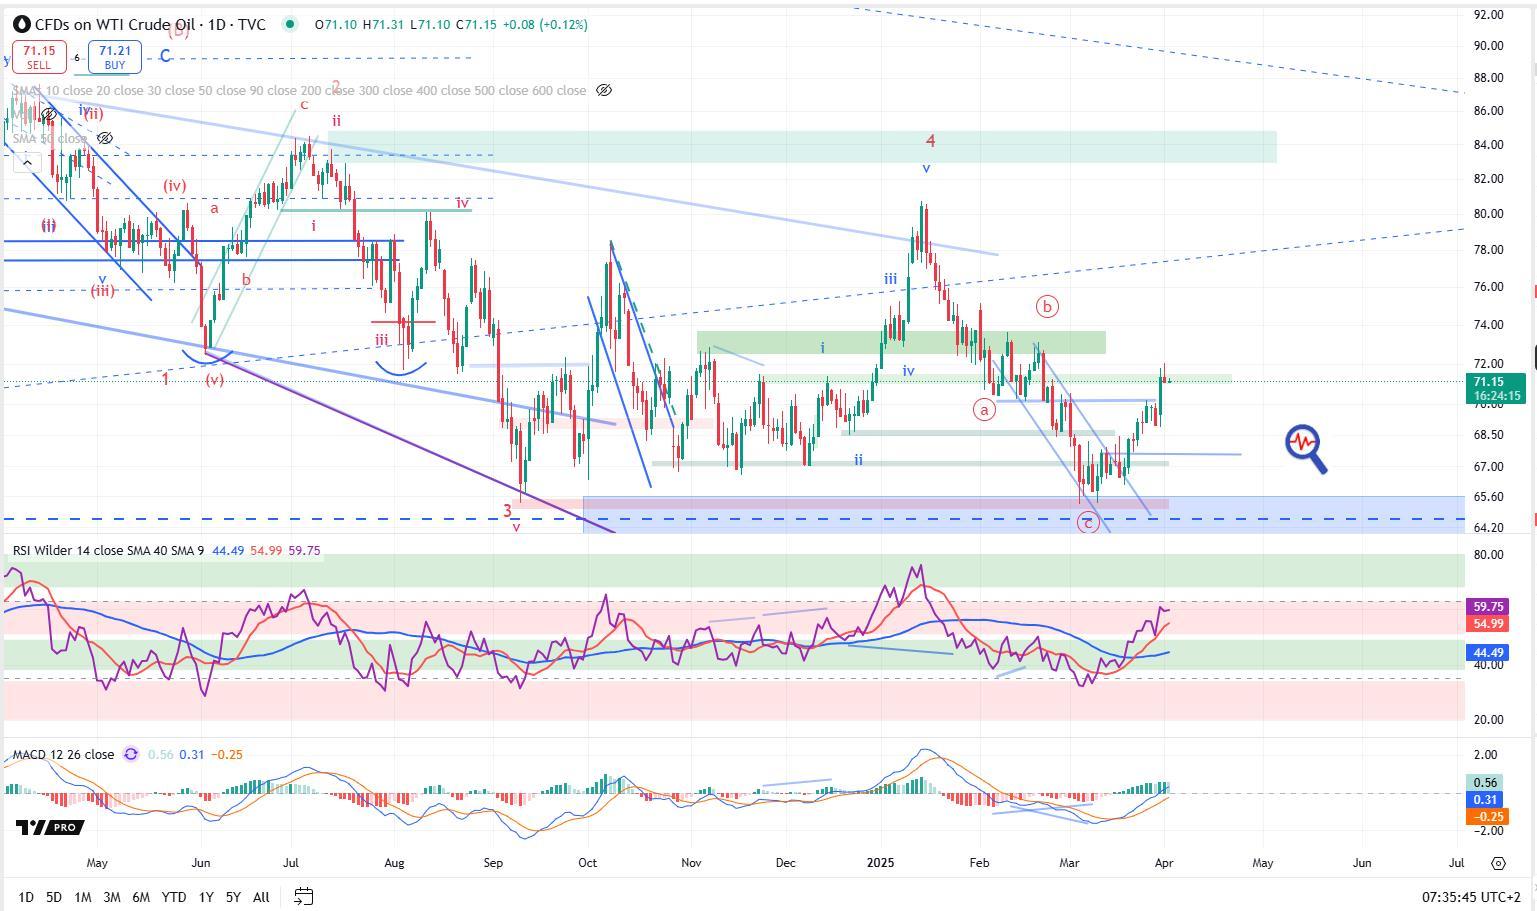Open the Go to date calendar icon
This screenshot has width=1537, height=911.
point(304,896)
